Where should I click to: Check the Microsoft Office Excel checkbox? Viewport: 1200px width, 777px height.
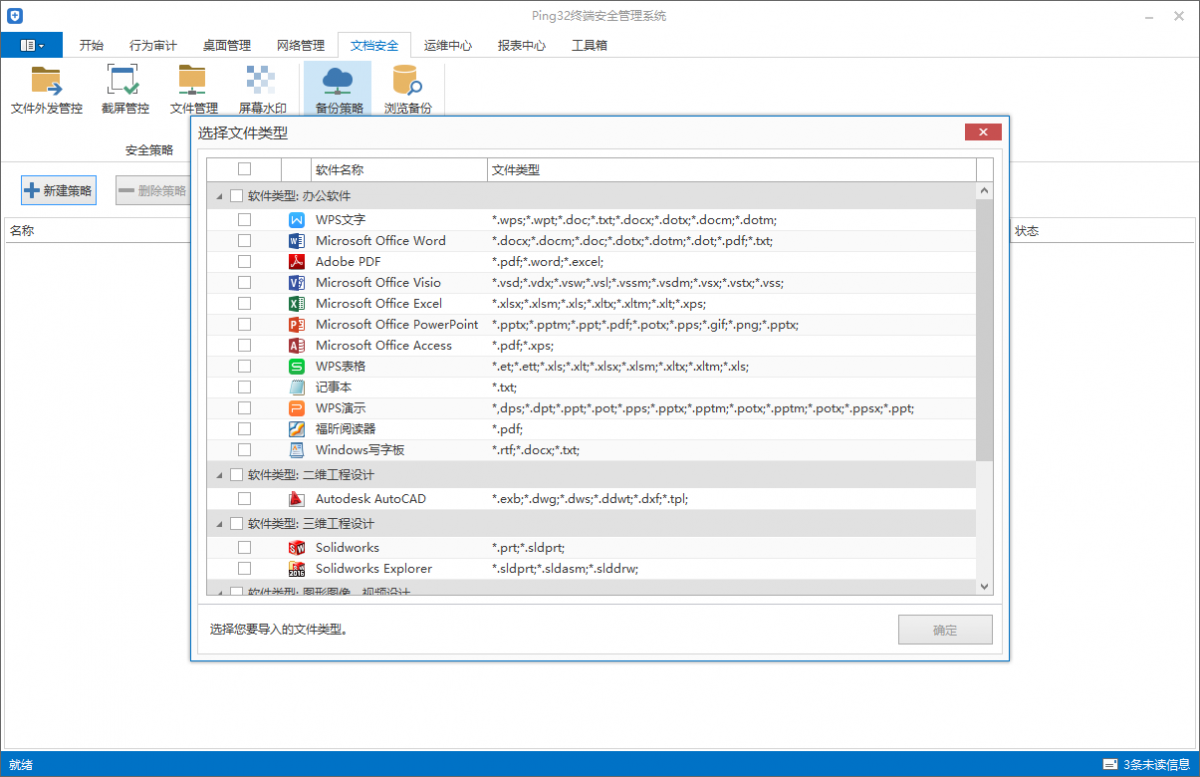pos(244,304)
